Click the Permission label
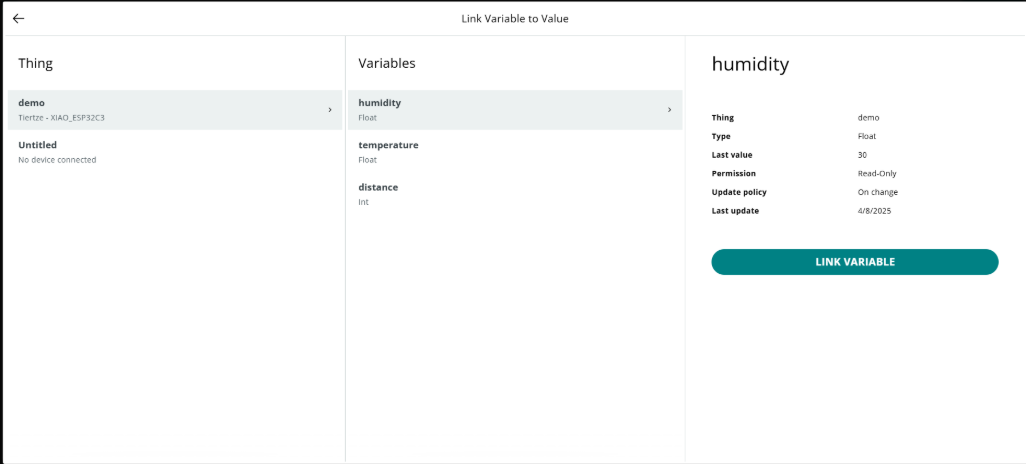This screenshot has height=464, width=1026. coord(734,173)
